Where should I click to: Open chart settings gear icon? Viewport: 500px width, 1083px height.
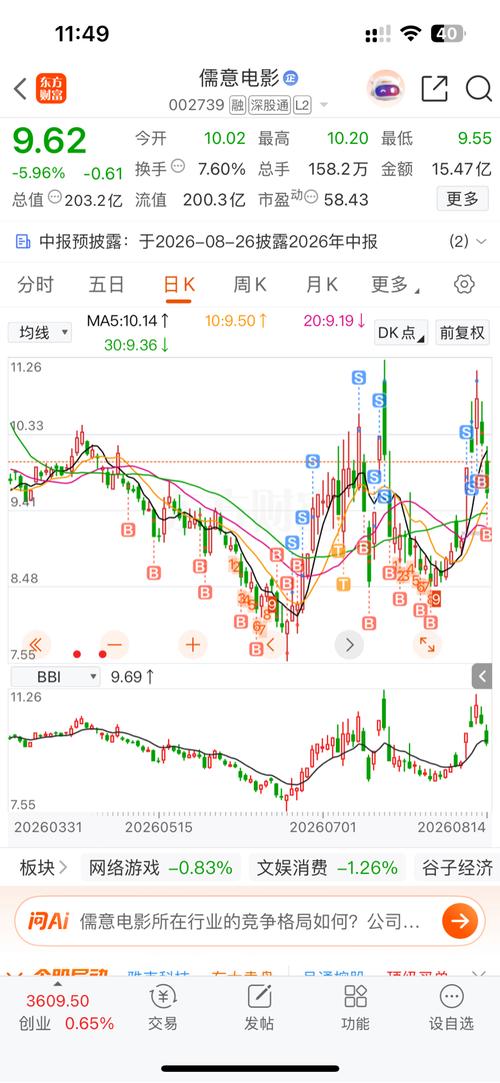pos(464,284)
